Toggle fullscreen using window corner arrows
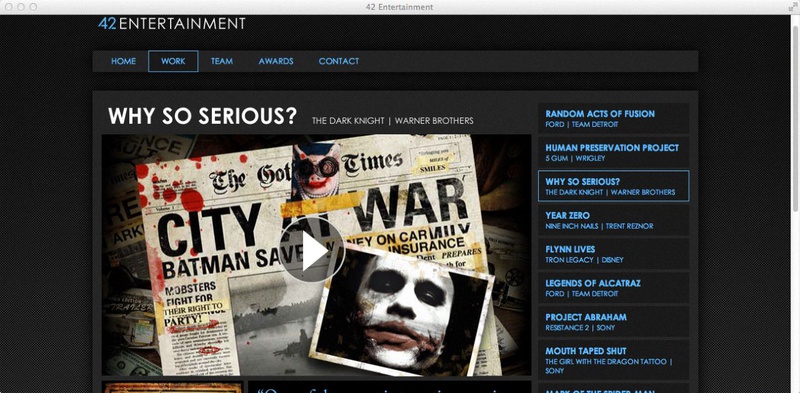 tap(792, 7)
